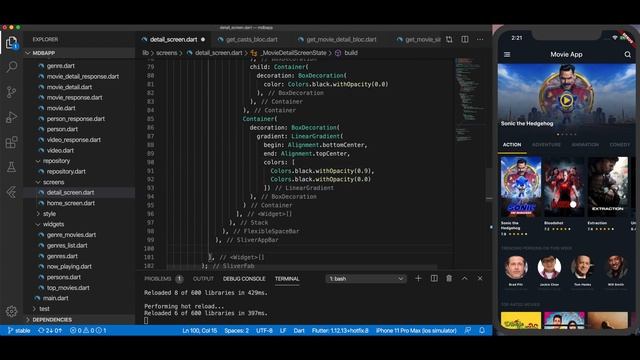Switch to detail_screen.dart editor tab

tap(173, 40)
